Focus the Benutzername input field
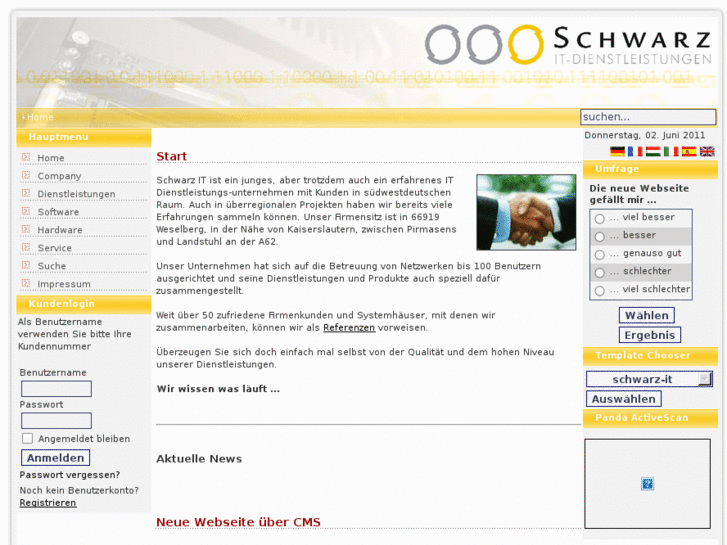The height and width of the screenshot is (545, 727). 56,389
